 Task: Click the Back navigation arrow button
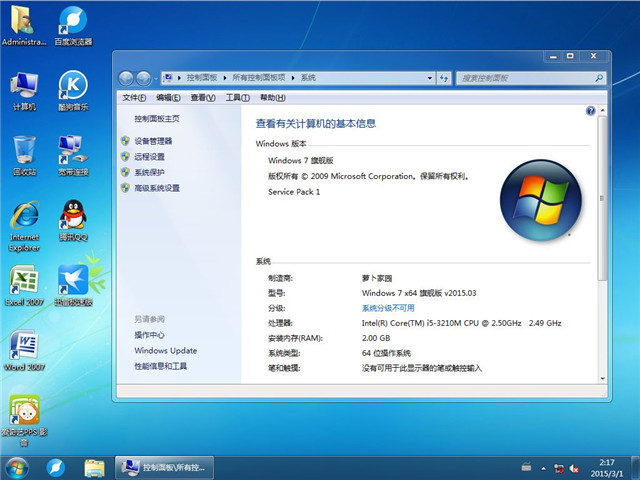[x=126, y=78]
